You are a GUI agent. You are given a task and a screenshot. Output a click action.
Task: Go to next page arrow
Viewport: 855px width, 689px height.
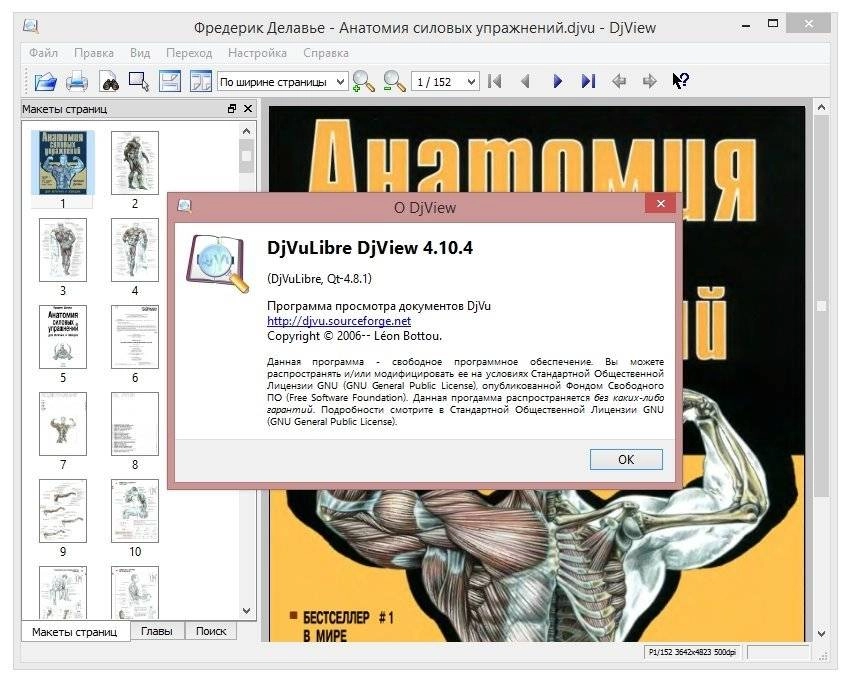click(x=557, y=82)
